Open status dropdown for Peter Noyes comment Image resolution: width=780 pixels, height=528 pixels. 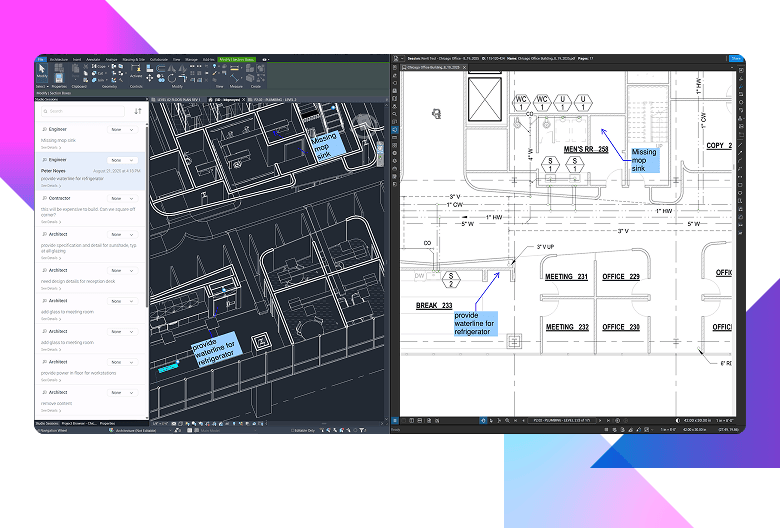pyautogui.click(x=119, y=160)
